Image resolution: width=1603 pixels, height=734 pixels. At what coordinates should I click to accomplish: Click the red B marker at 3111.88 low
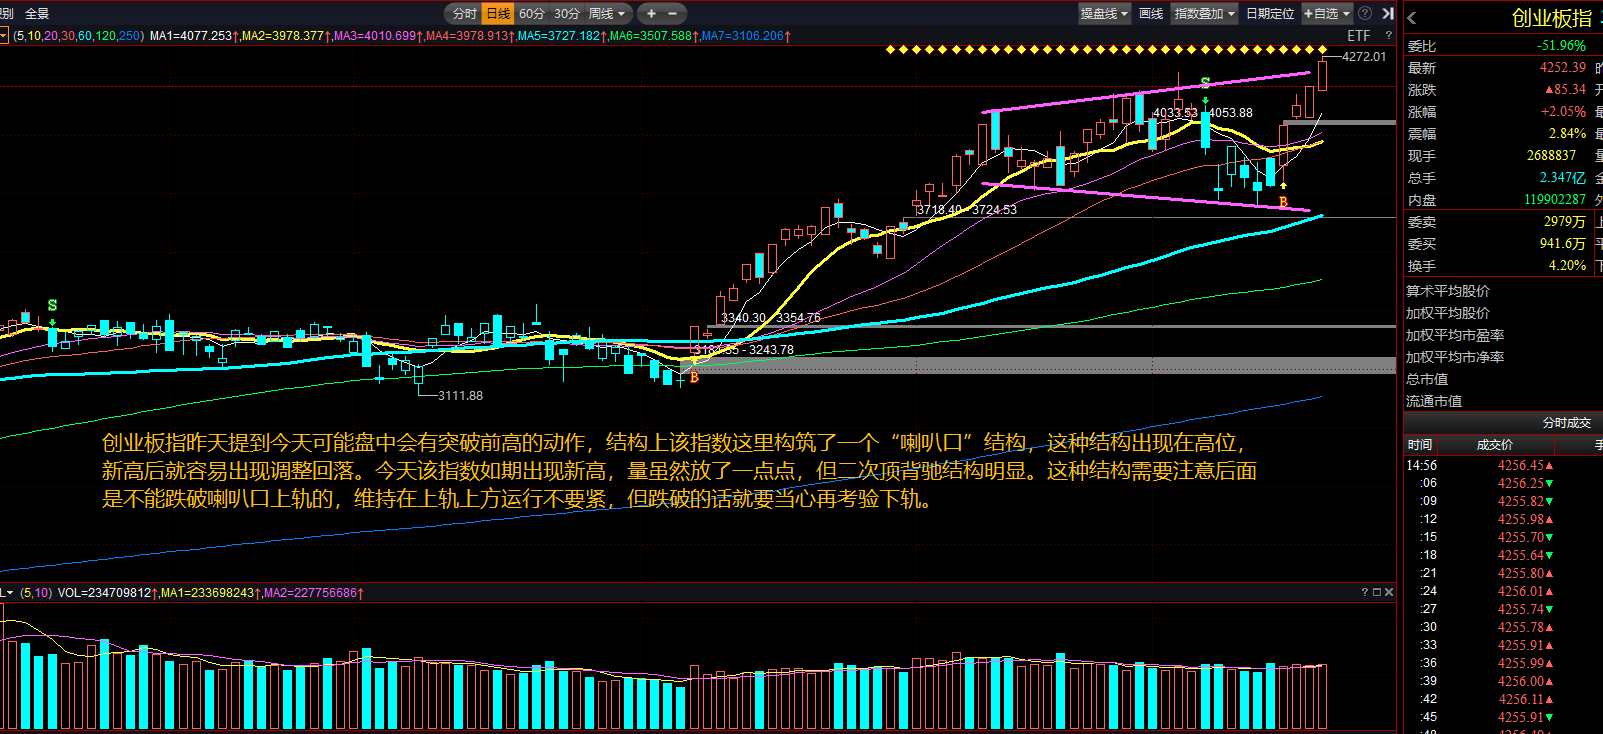click(694, 378)
